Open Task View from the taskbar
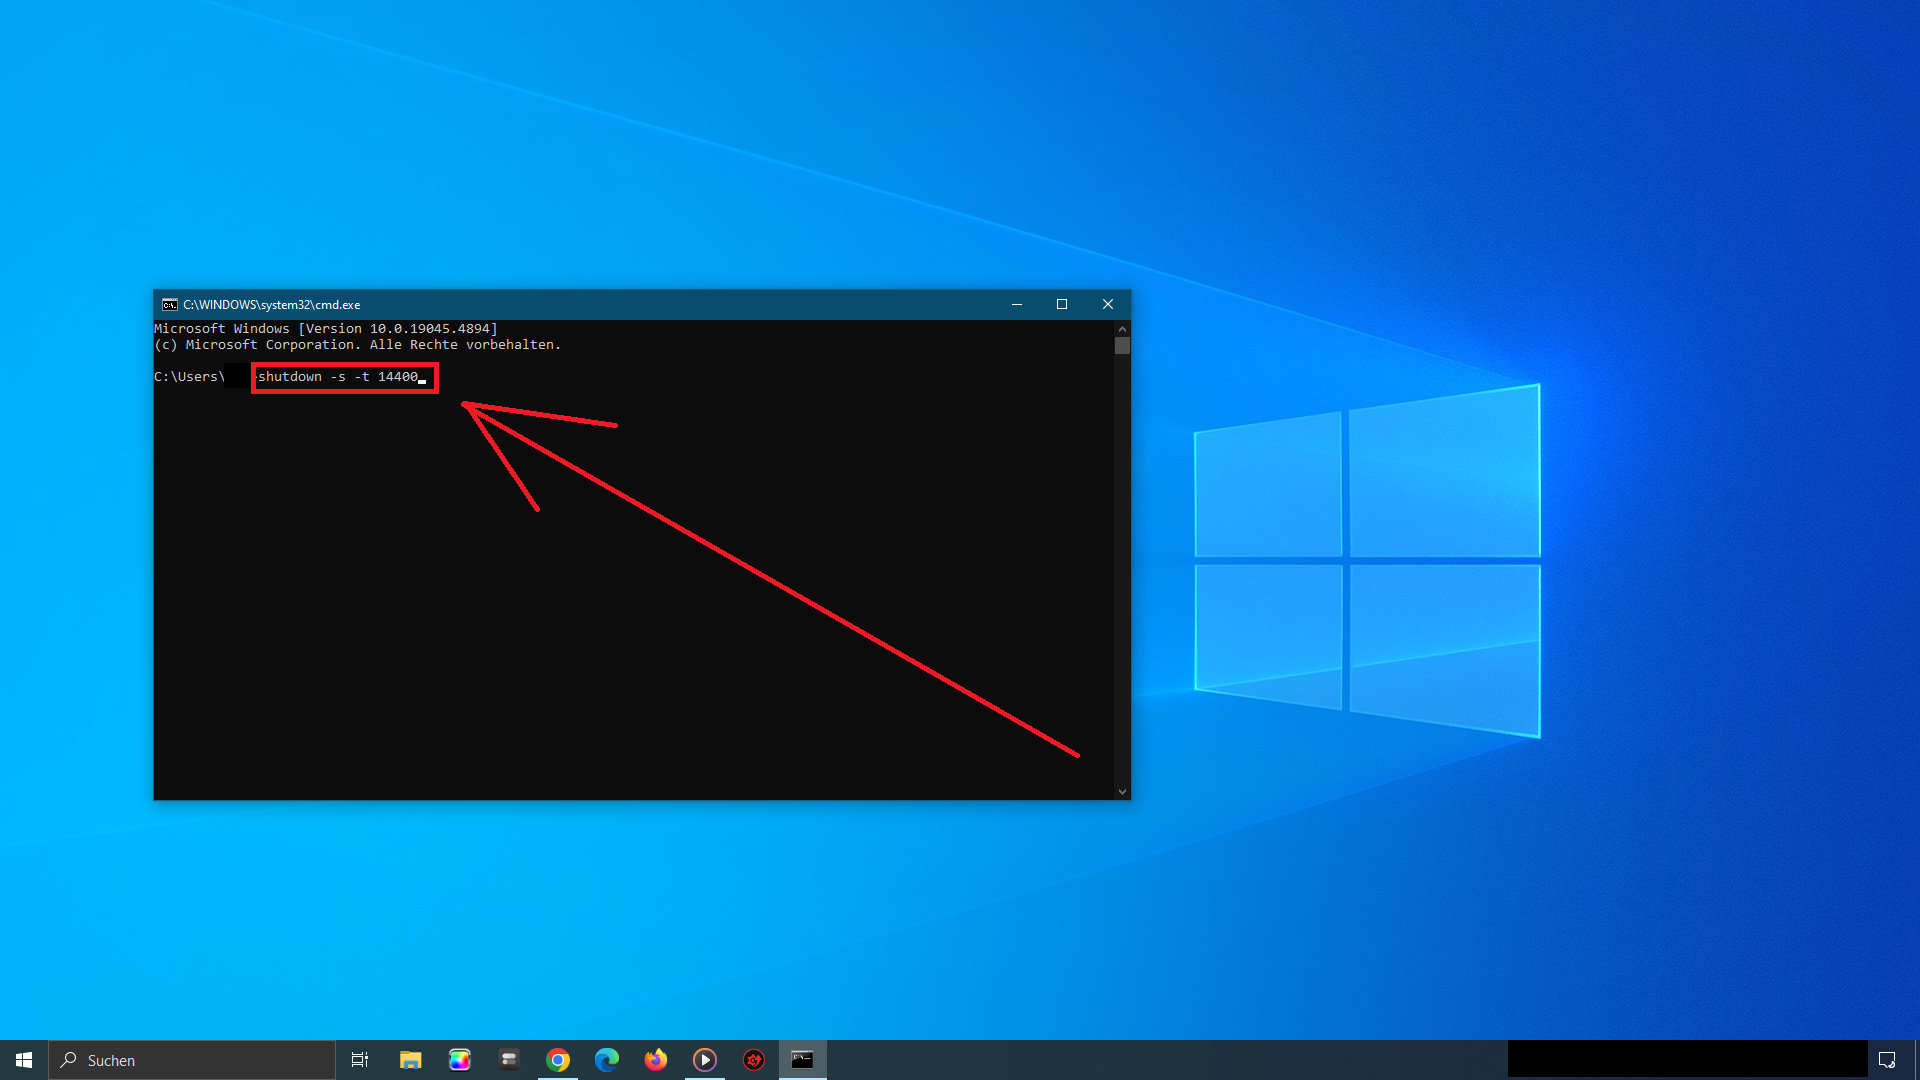Viewport: 1920px width, 1080px height. pyautogui.click(x=360, y=1060)
